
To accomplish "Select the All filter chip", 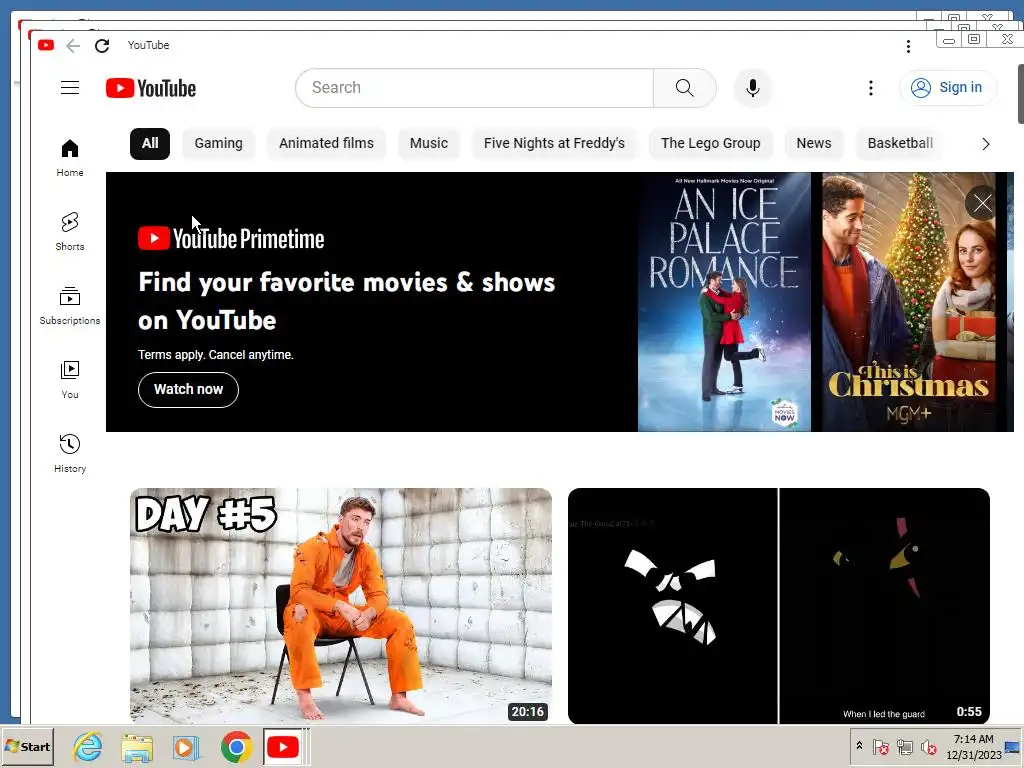I will tap(150, 144).
